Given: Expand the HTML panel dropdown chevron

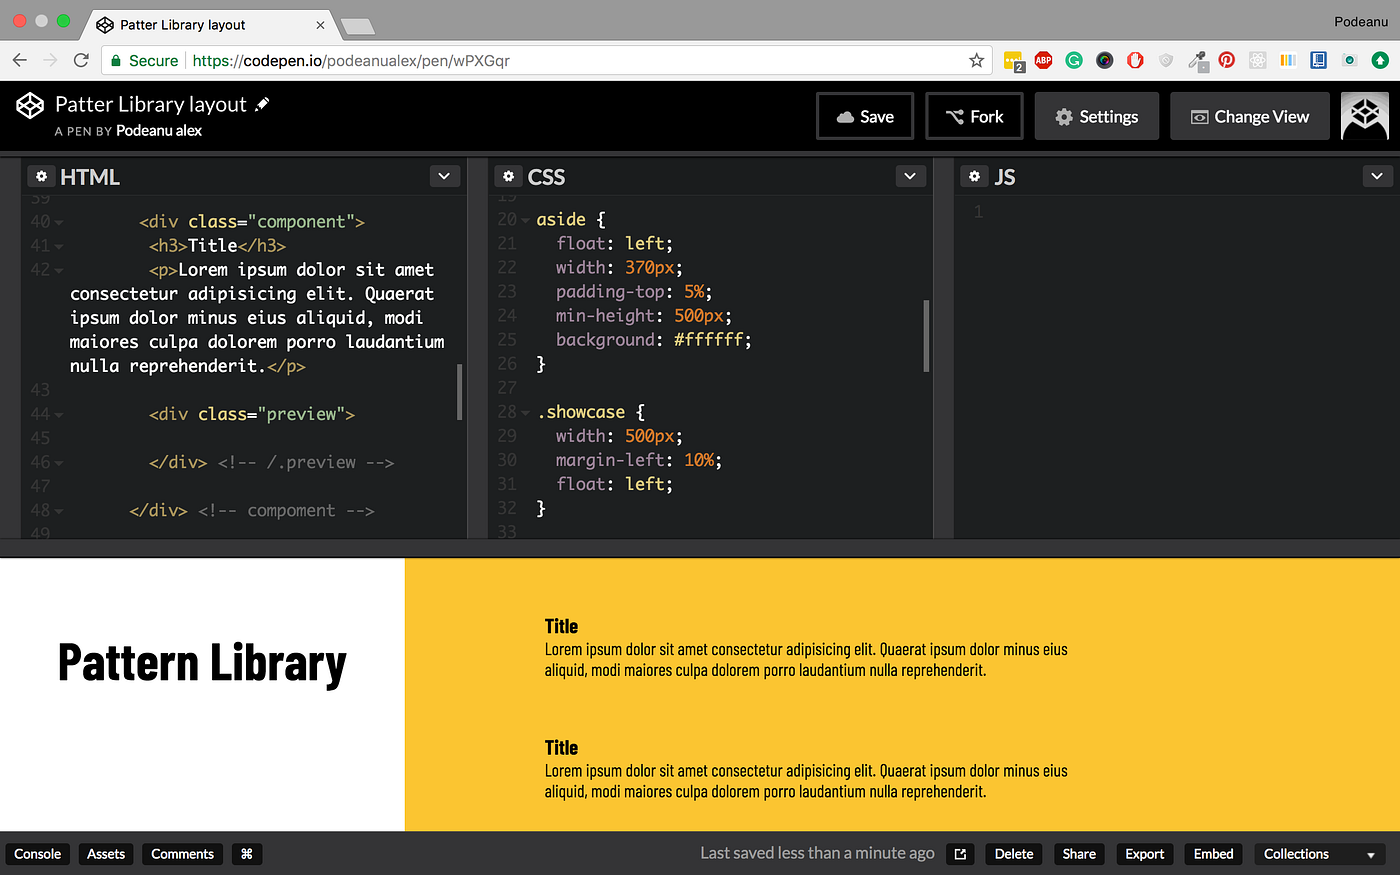Looking at the screenshot, I should tap(444, 176).
